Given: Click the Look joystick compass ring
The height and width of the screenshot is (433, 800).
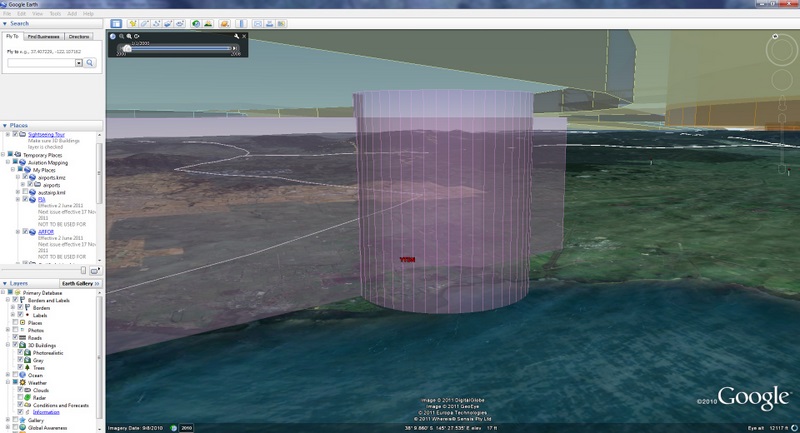Looking at the screenshot, I should pyautogui.click(x=781, y=50).
